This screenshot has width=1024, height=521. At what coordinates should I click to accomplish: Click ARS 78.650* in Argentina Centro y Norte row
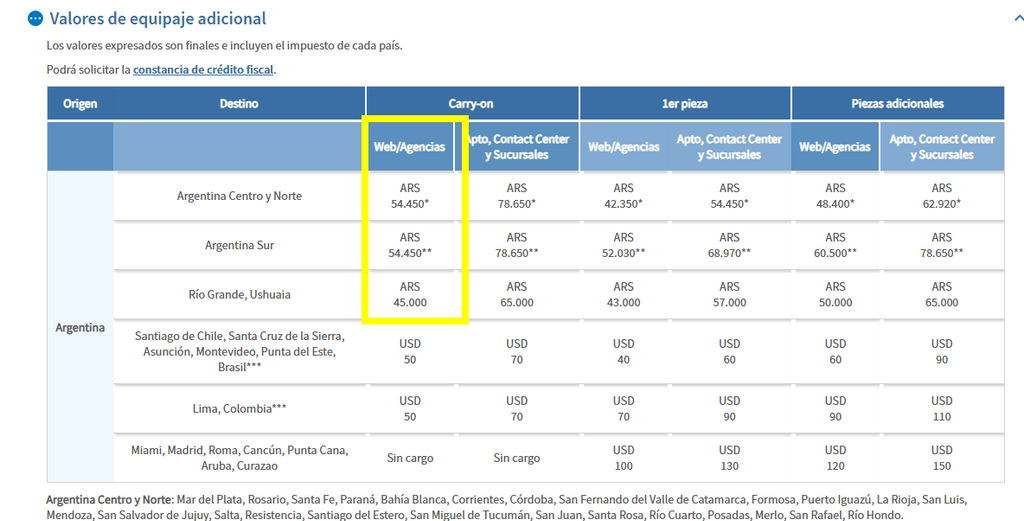517,196
